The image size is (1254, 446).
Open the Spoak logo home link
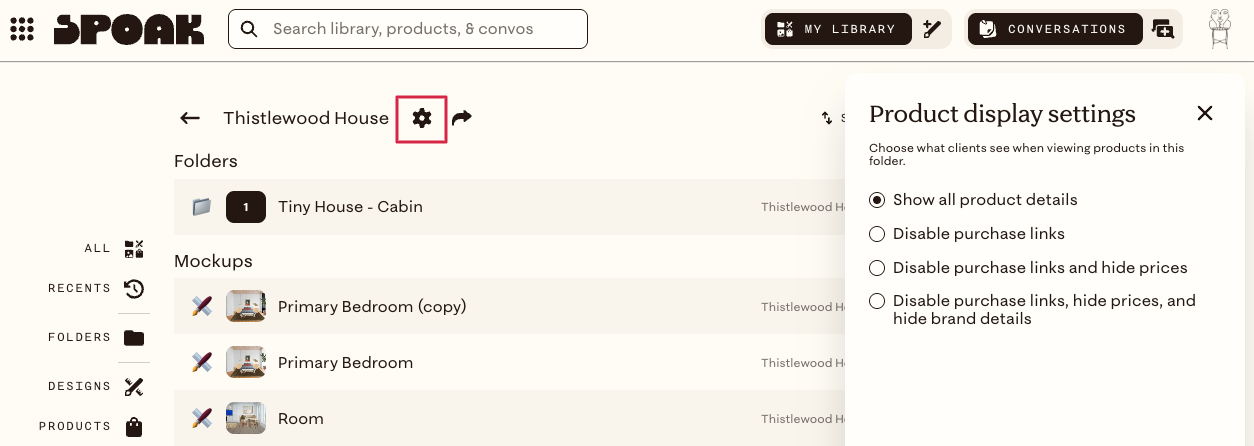coord(129,29)
